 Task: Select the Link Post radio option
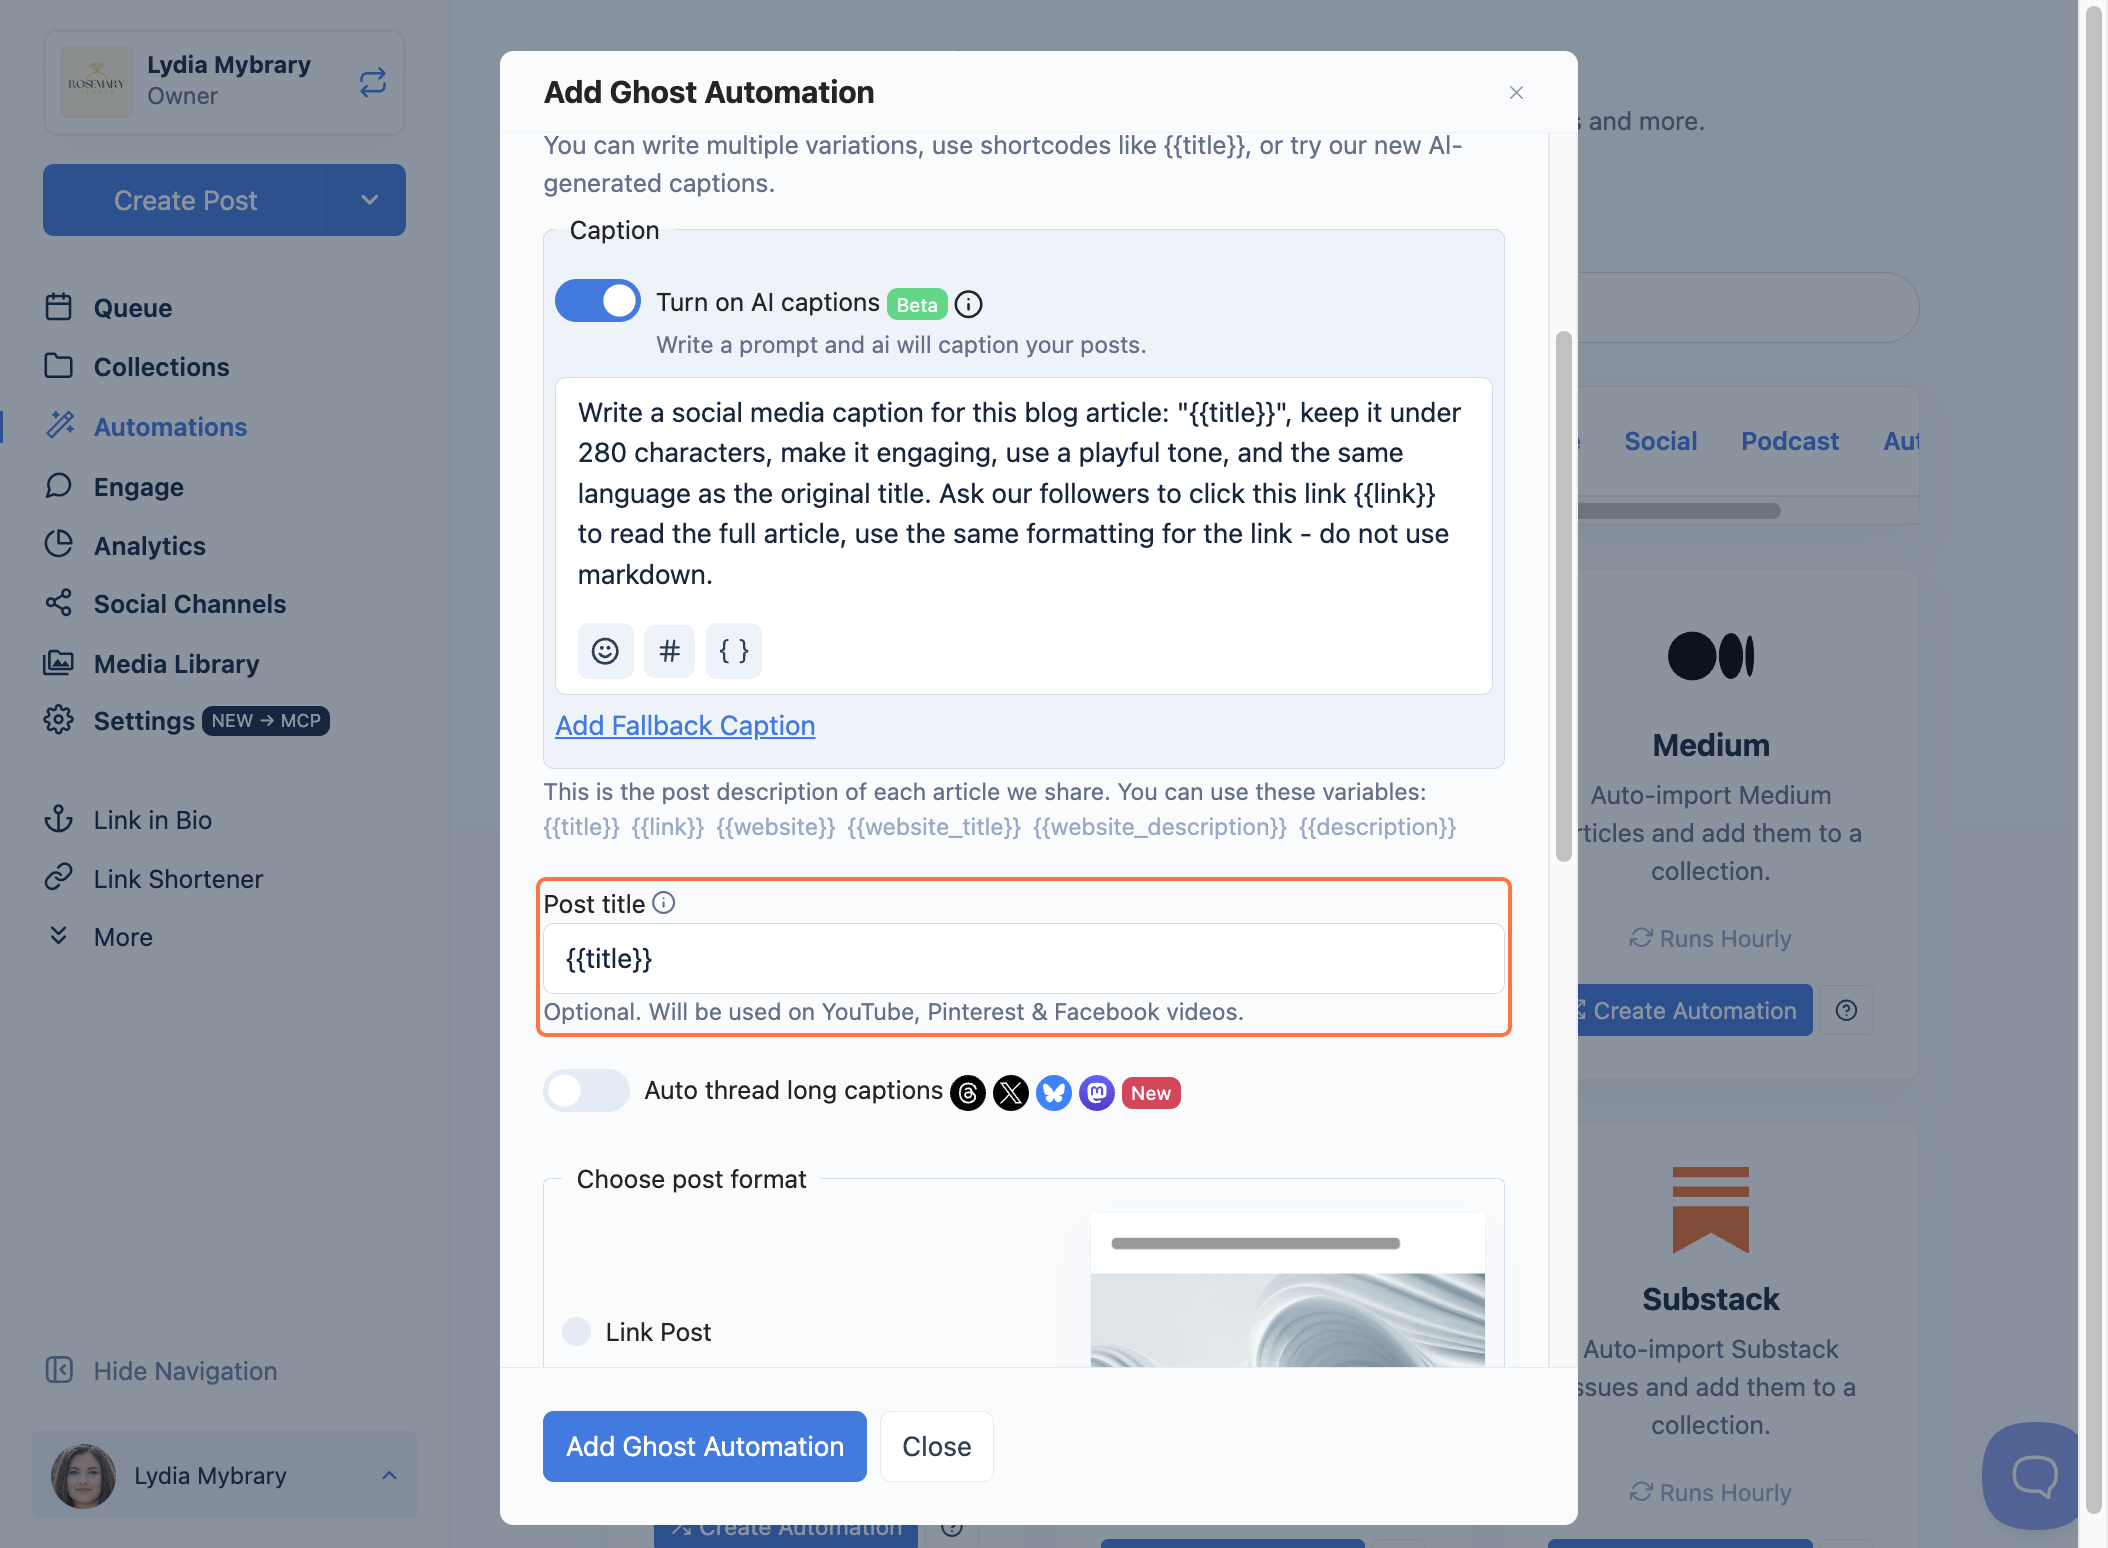(x=576, y=1331)
